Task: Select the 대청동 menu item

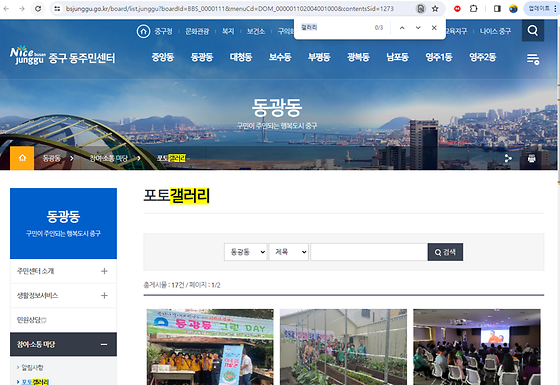Action: pyautogui.click(x=241, y=57)
